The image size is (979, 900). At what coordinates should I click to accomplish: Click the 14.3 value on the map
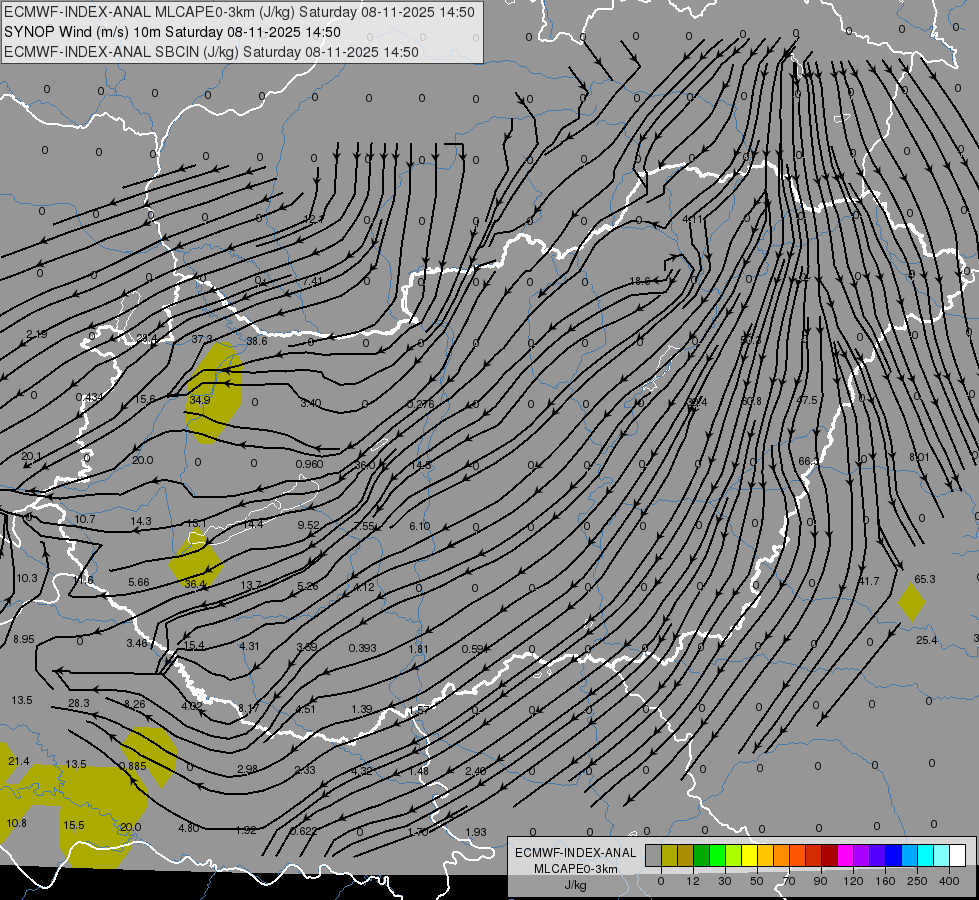(141, 521)
